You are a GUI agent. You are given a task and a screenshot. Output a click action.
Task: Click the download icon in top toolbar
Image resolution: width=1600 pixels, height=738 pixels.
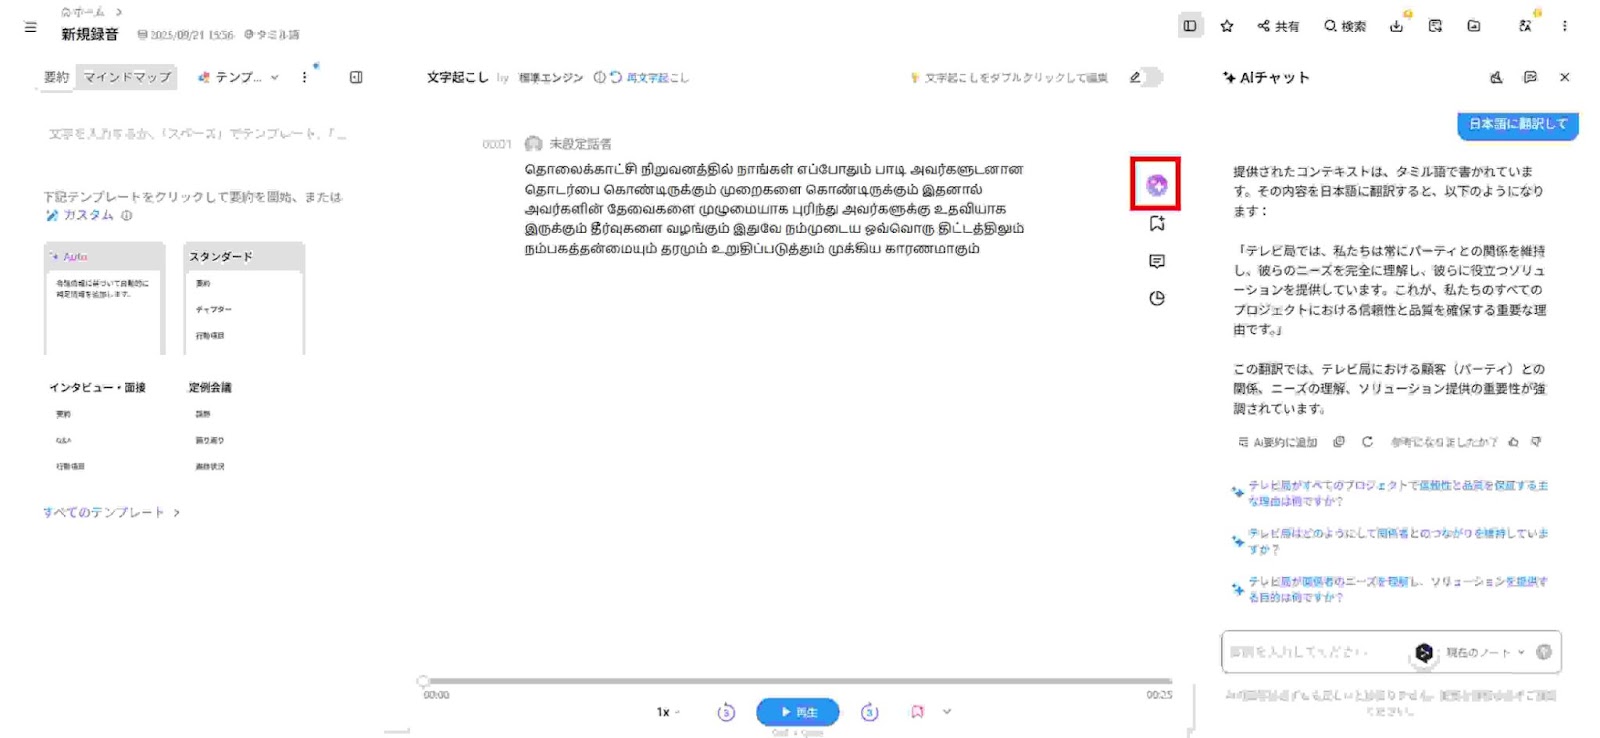click(x=1396, y=26)
